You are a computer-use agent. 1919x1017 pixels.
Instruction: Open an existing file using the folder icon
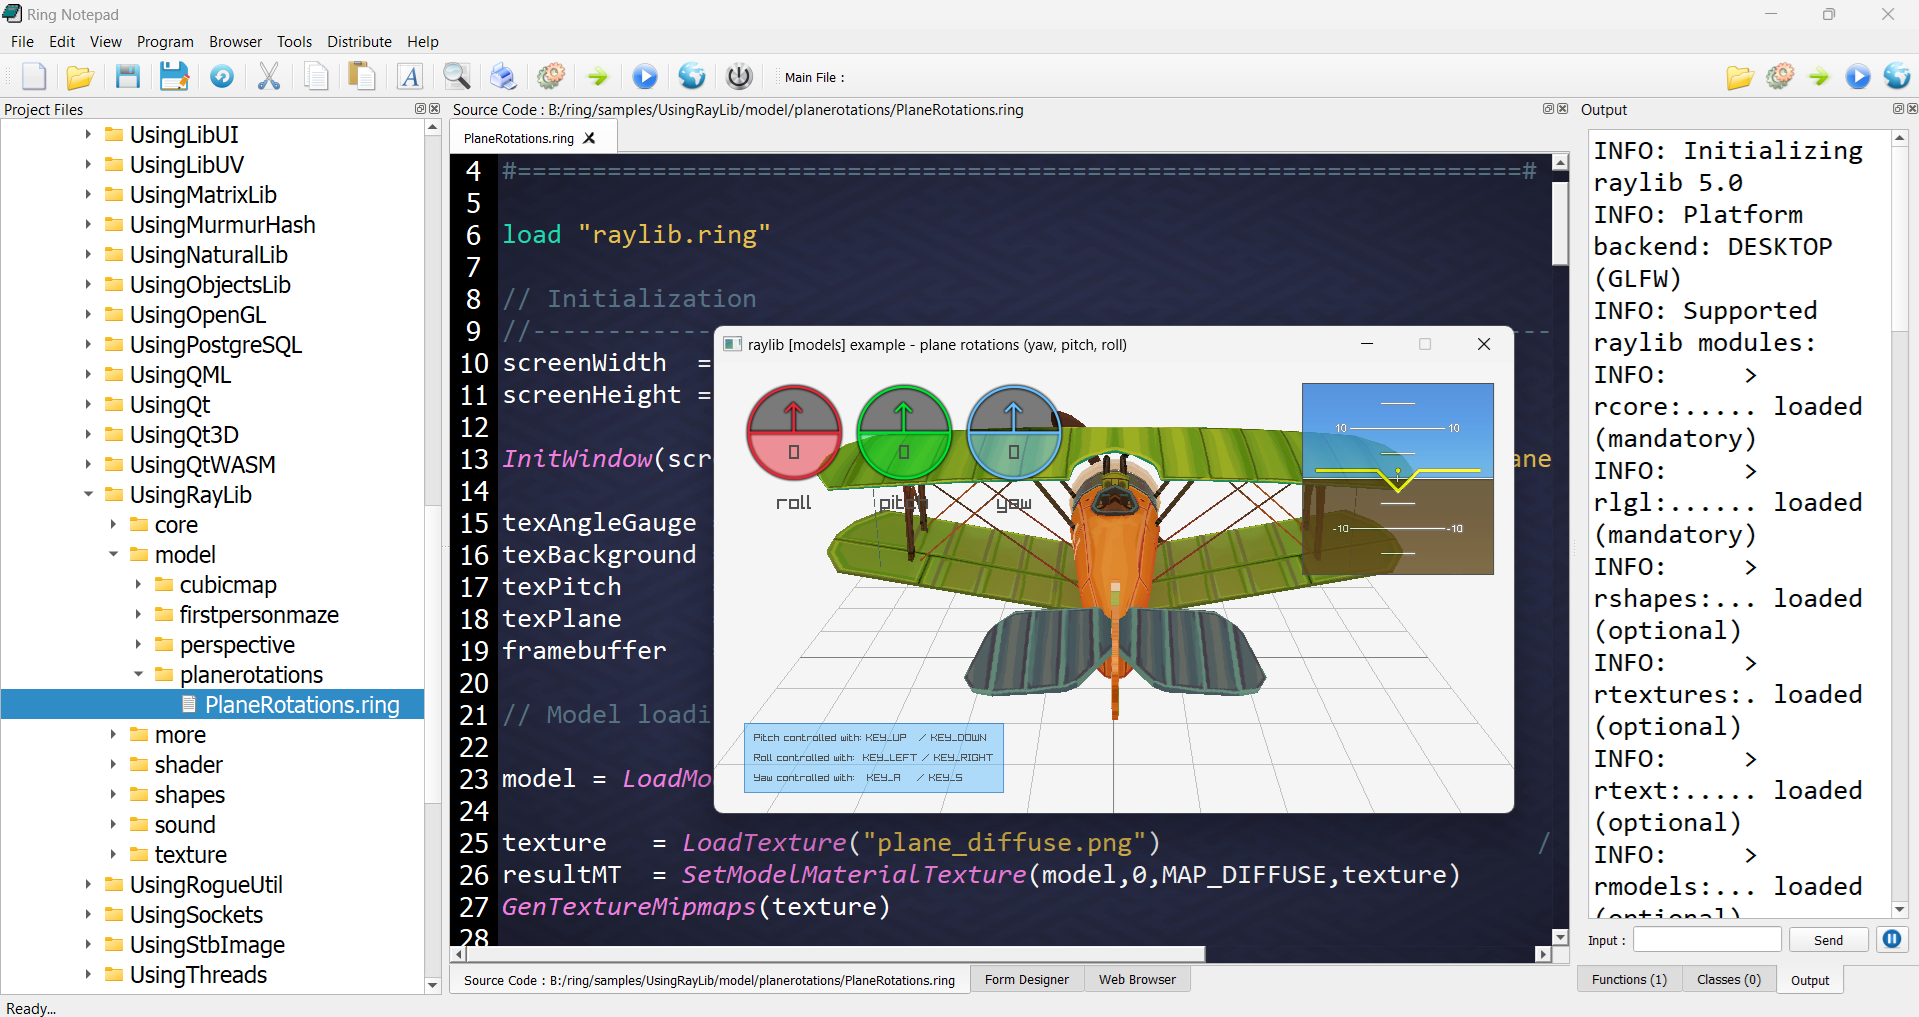[x=80, y=76]
